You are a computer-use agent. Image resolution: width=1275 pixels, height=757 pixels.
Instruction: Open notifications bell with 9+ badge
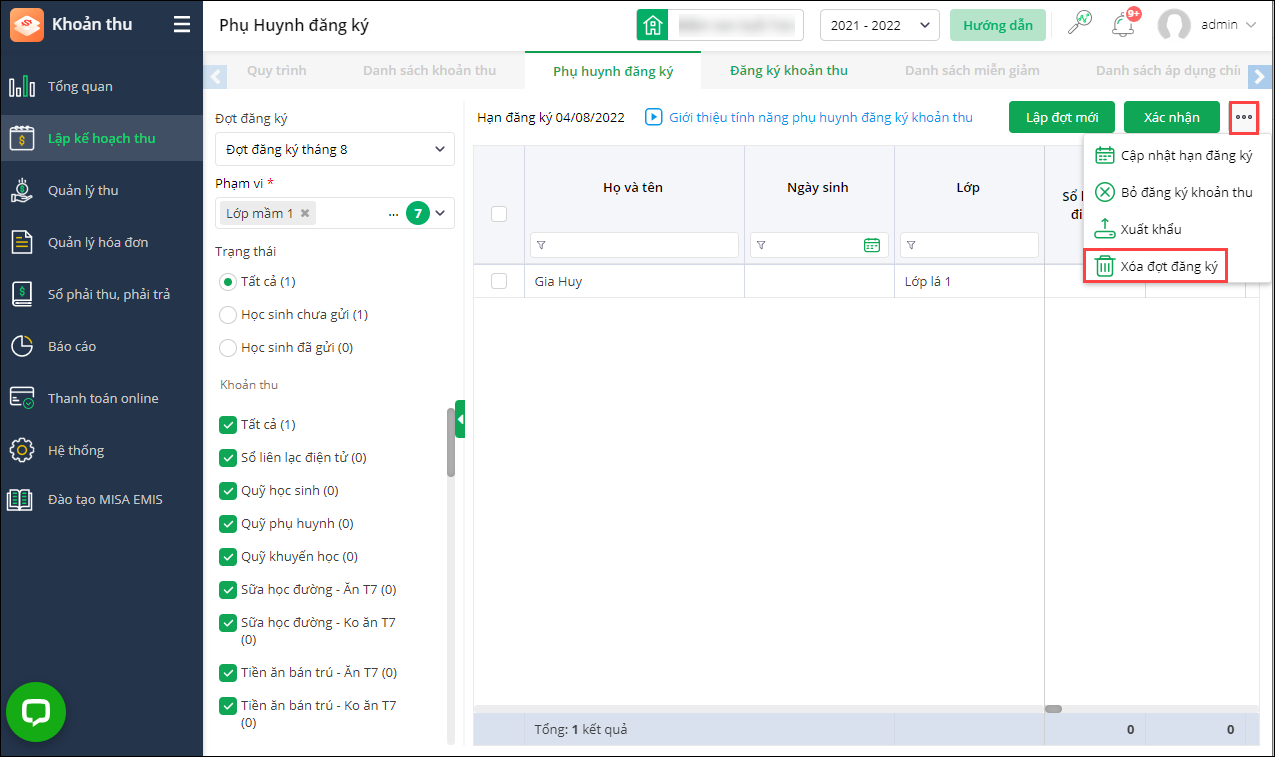(1124, 24)
